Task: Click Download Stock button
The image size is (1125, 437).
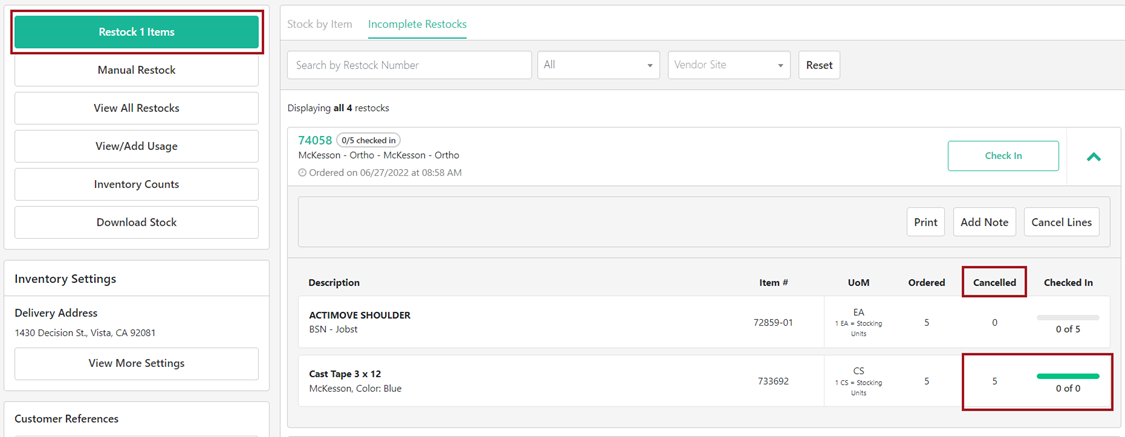Action: point(136,222)
